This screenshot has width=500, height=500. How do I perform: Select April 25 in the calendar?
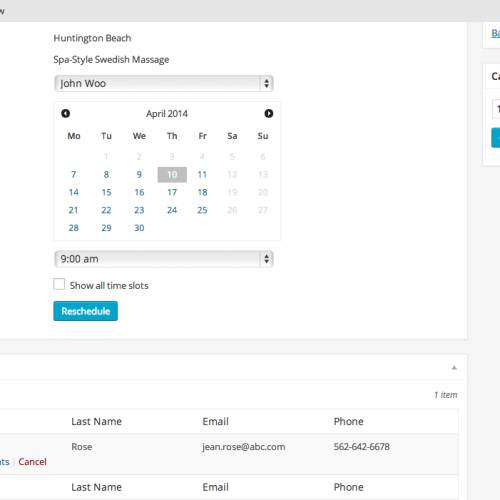click(x=202, y=210)
